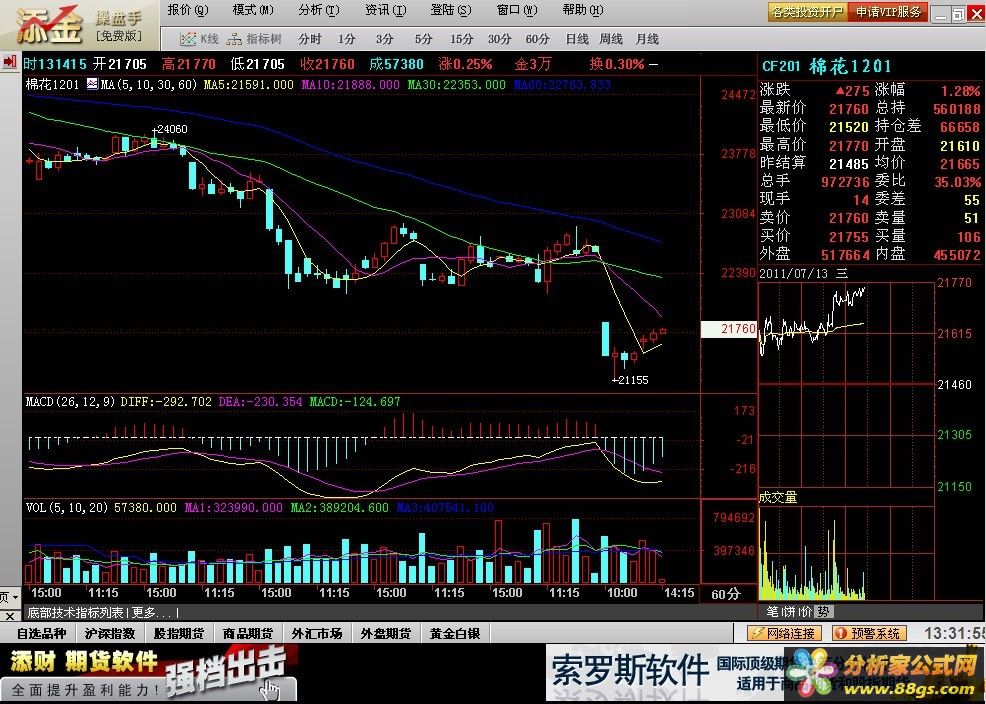Screen dimensions: 986x704
Task: Select the 30分 period
Action: 499,39
